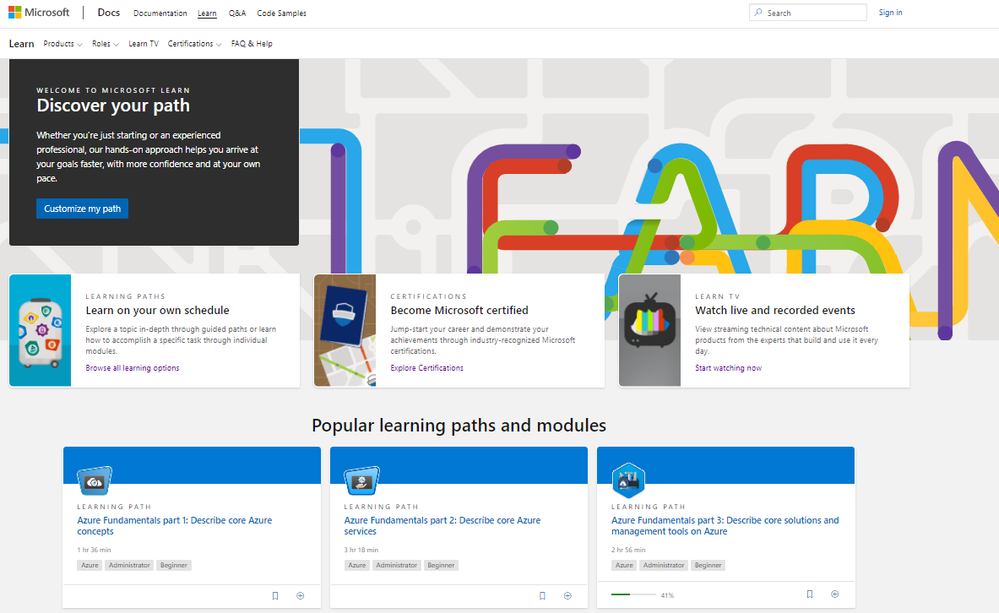Screen dimensions: 999x613
Task: Click the suitcase Learning Paths image
Action: click(x=40, y=330)
